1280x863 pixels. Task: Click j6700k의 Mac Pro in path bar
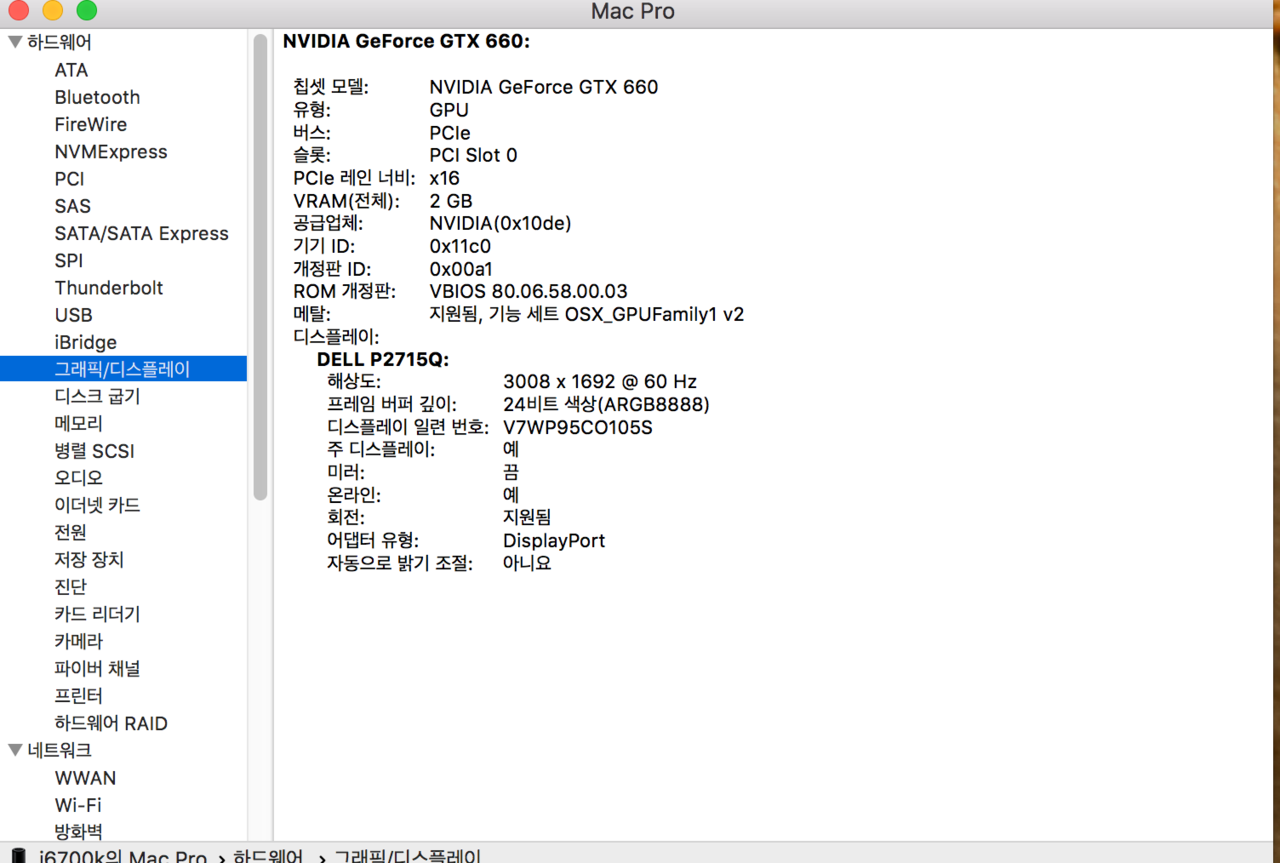click(x=123, y=857)
